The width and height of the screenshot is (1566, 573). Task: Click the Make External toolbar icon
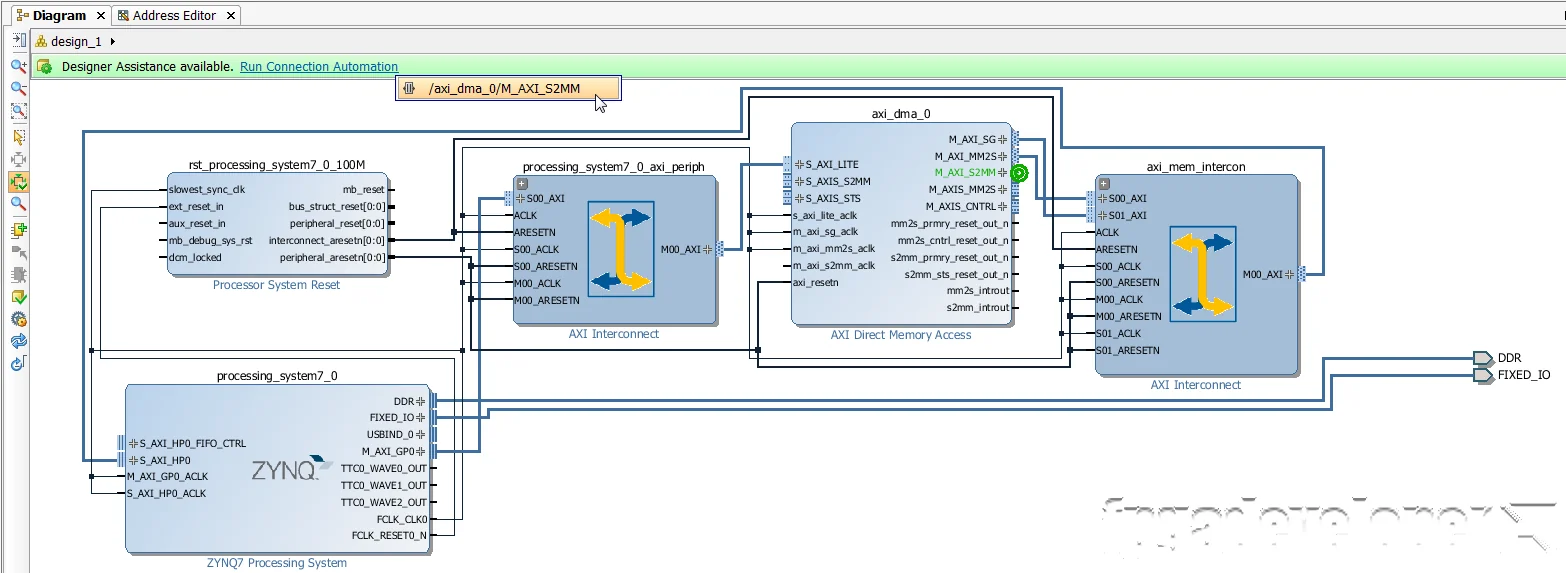point(18,252)
